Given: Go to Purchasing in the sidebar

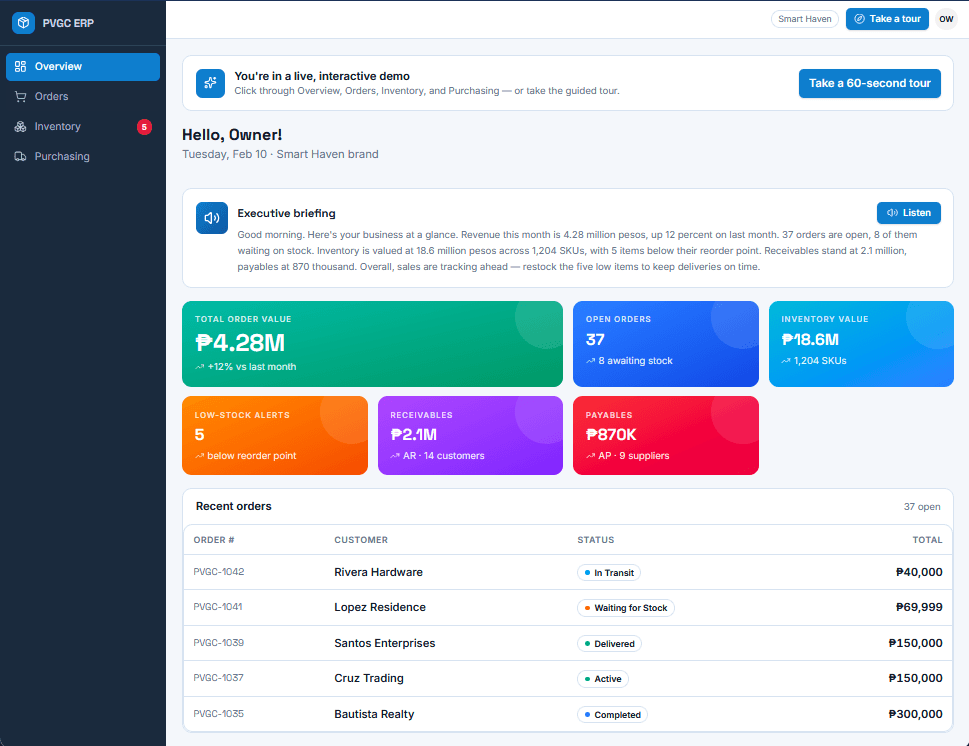Looking at the screenshot, I should [x=83, y=156].
